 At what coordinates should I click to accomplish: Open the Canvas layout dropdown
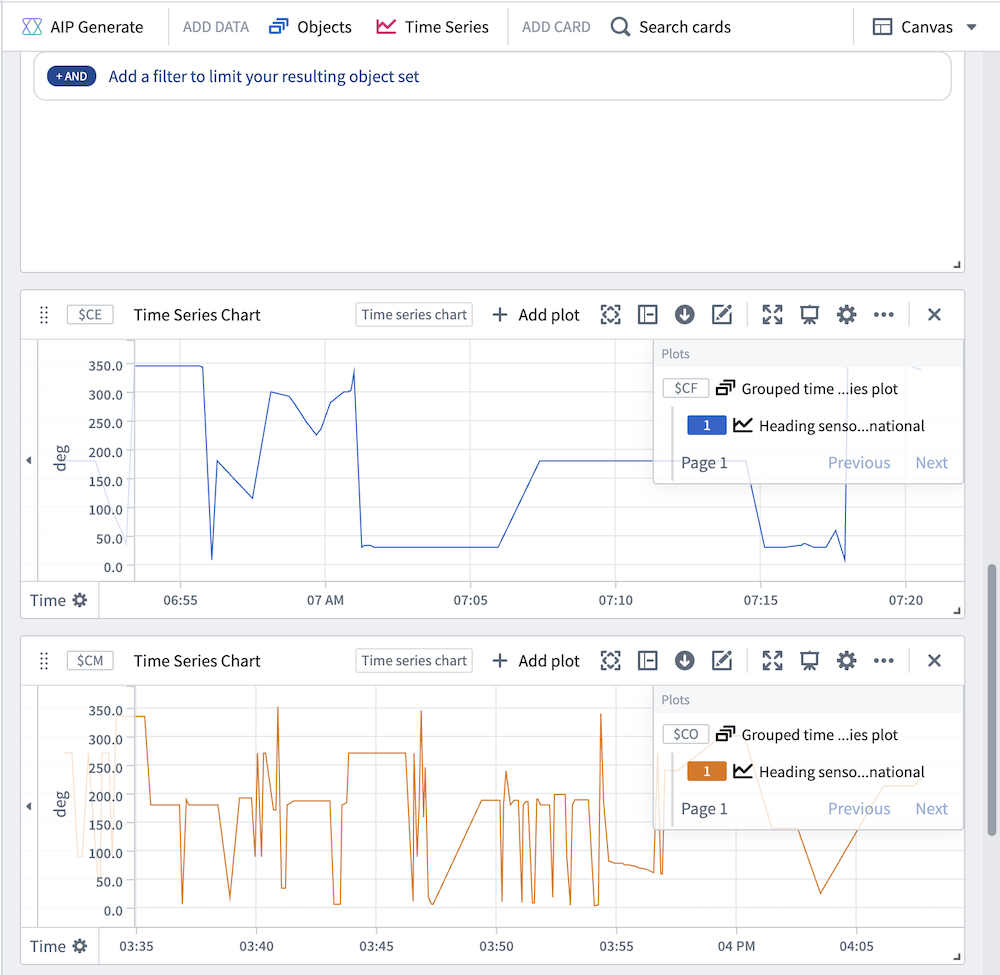[x=925, y=27]
